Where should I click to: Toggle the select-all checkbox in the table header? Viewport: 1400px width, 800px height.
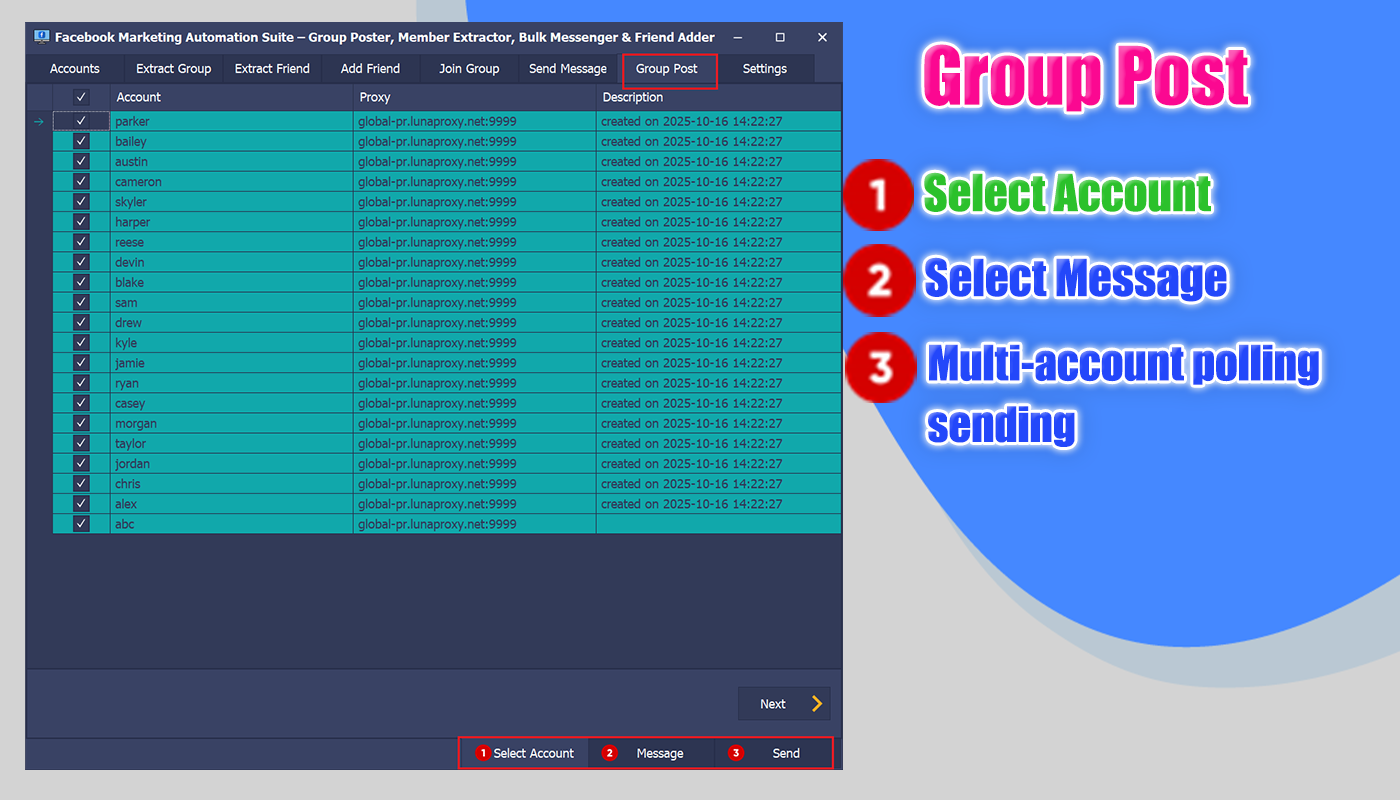[81, 97]
